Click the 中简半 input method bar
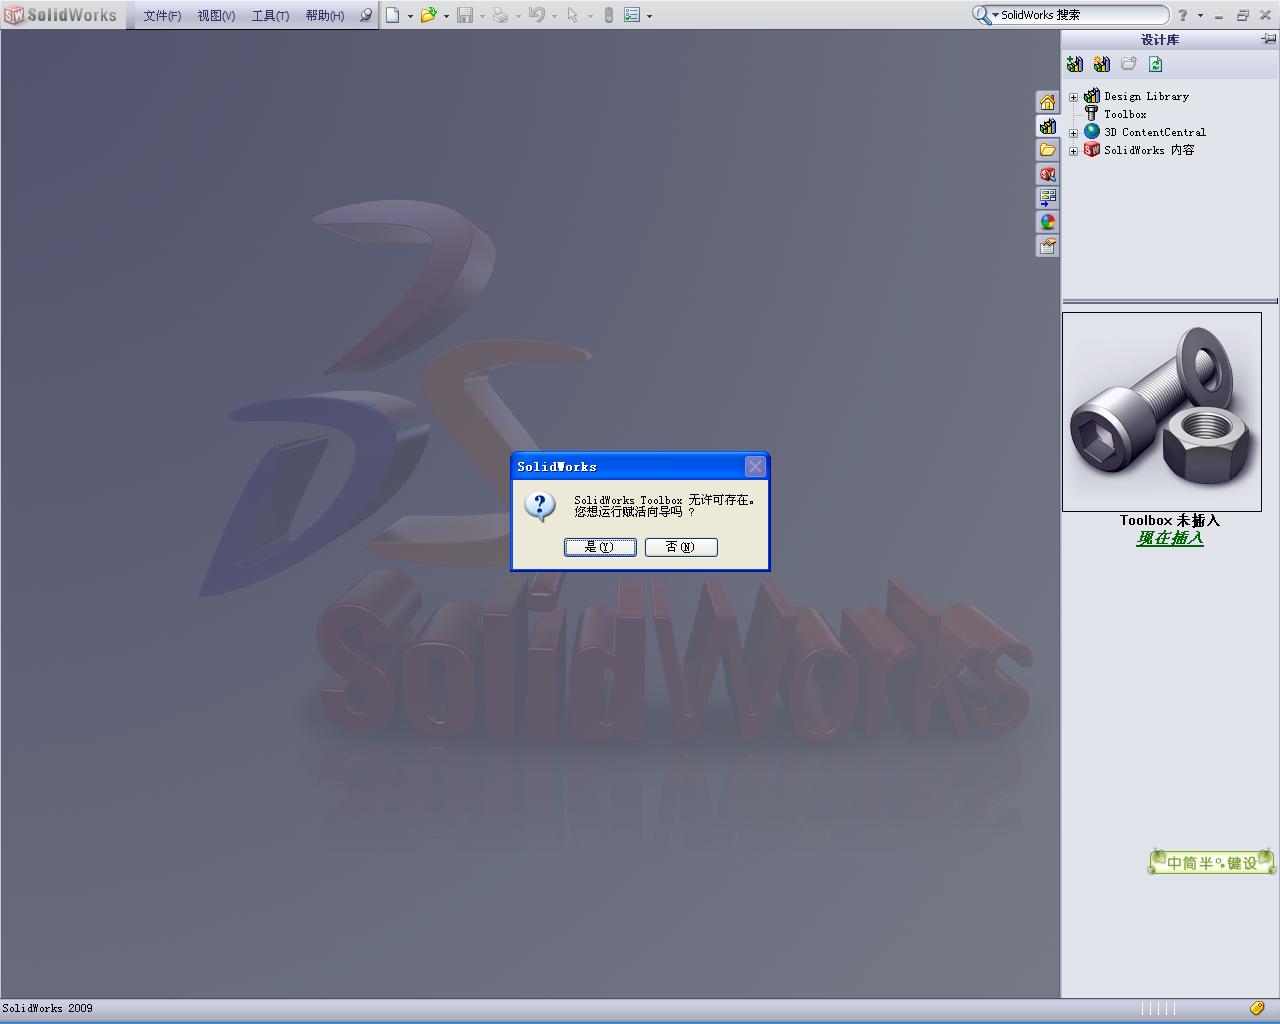The height and width of the screenshot is (1024, 1280). 1212,862
